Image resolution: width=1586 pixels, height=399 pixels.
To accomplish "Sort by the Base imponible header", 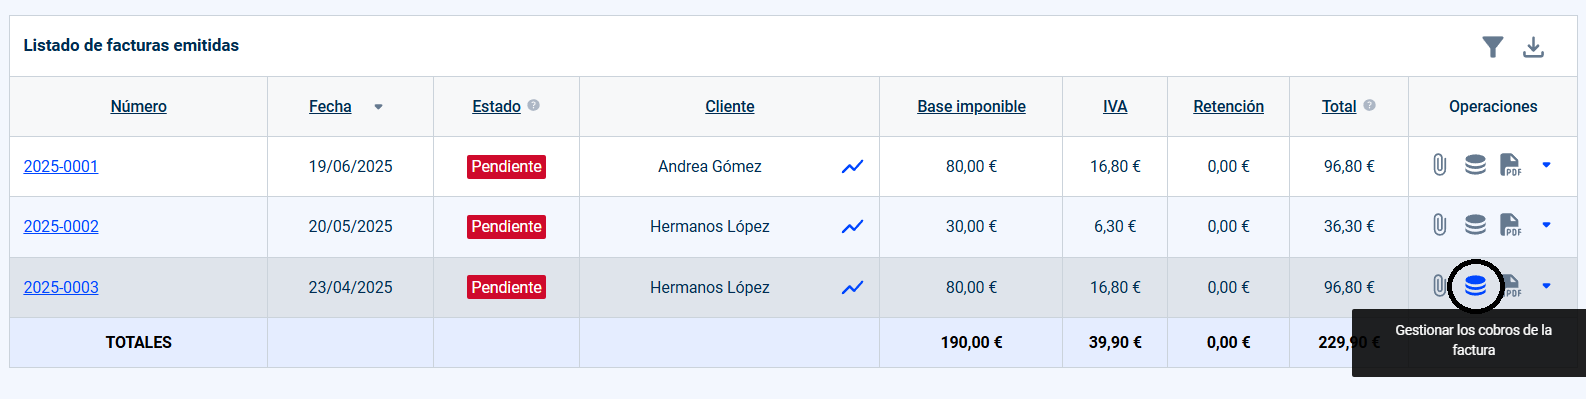I will point(971,107).
